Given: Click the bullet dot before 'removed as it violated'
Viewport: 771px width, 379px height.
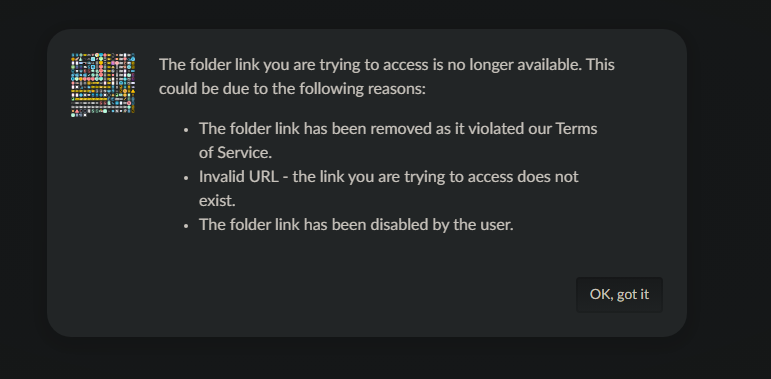Looking at the screenshot, I should click(x=186, y=130).
